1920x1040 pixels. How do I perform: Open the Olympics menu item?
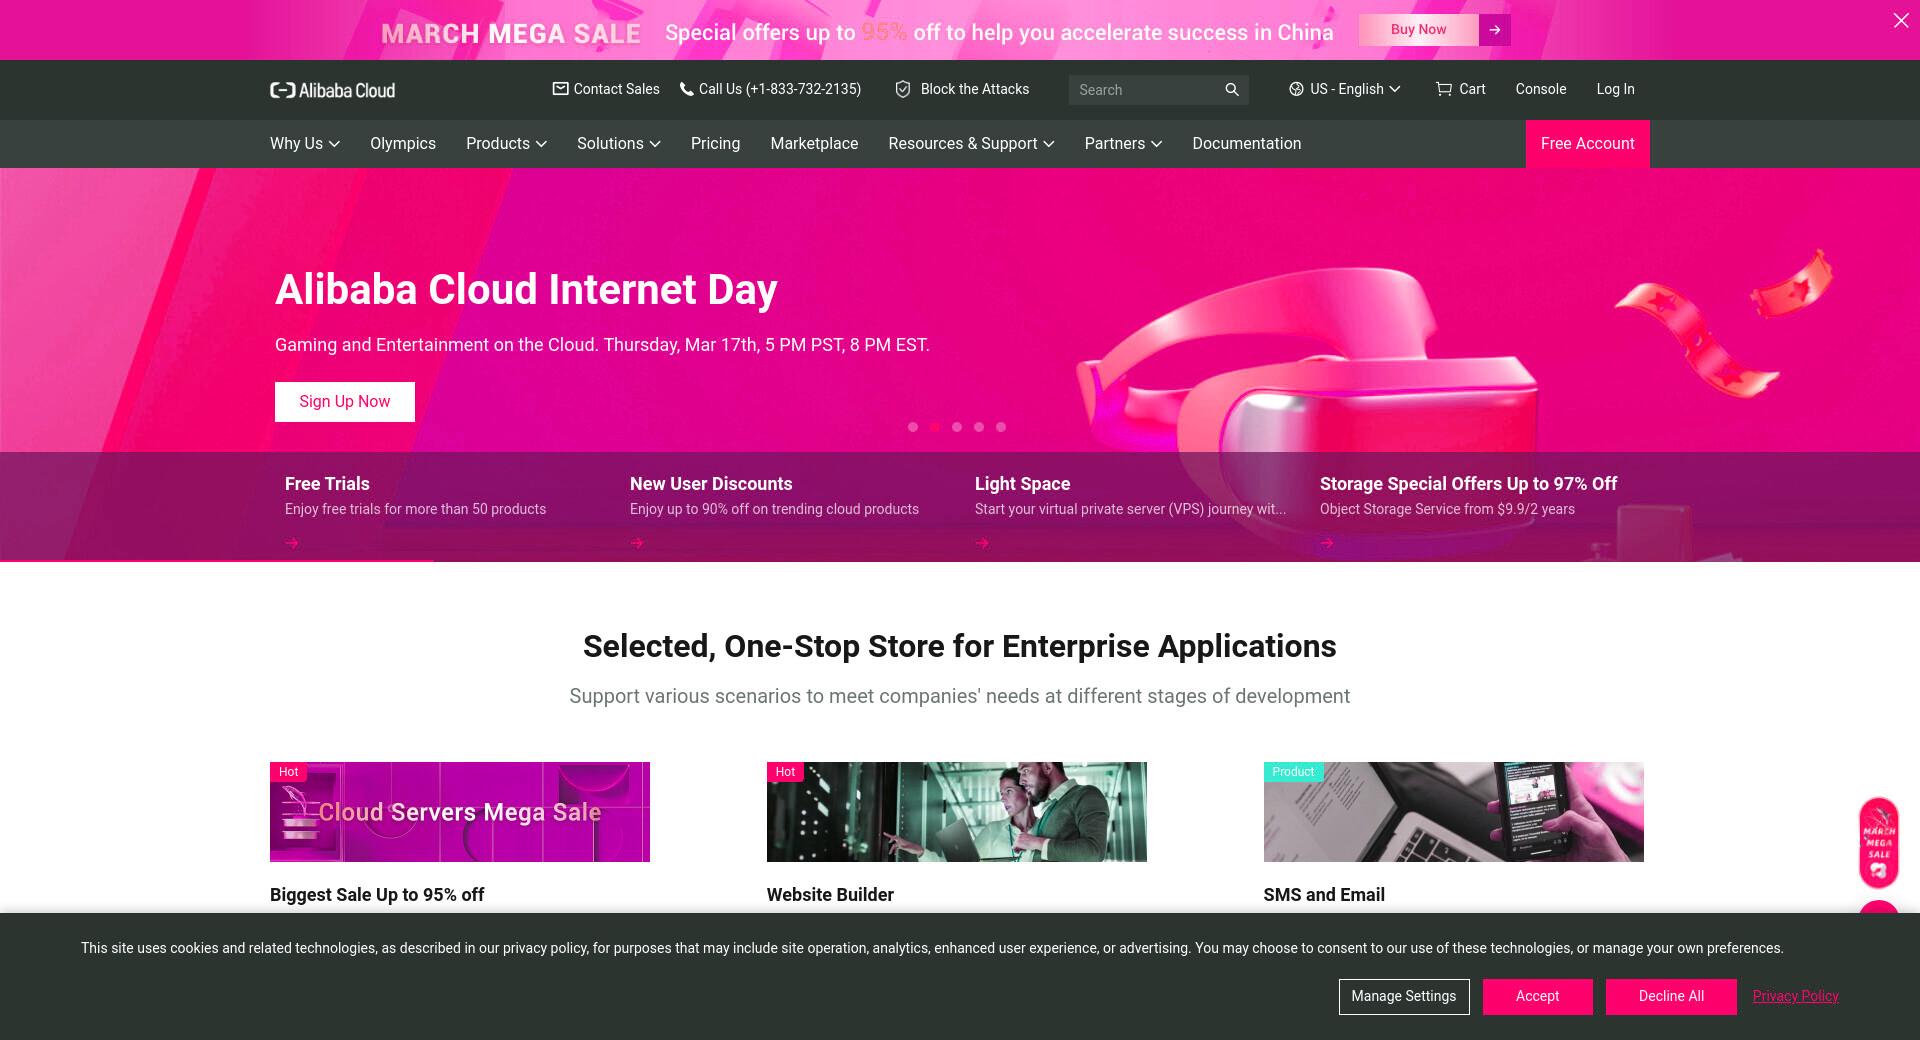click(x=403, y=144)
